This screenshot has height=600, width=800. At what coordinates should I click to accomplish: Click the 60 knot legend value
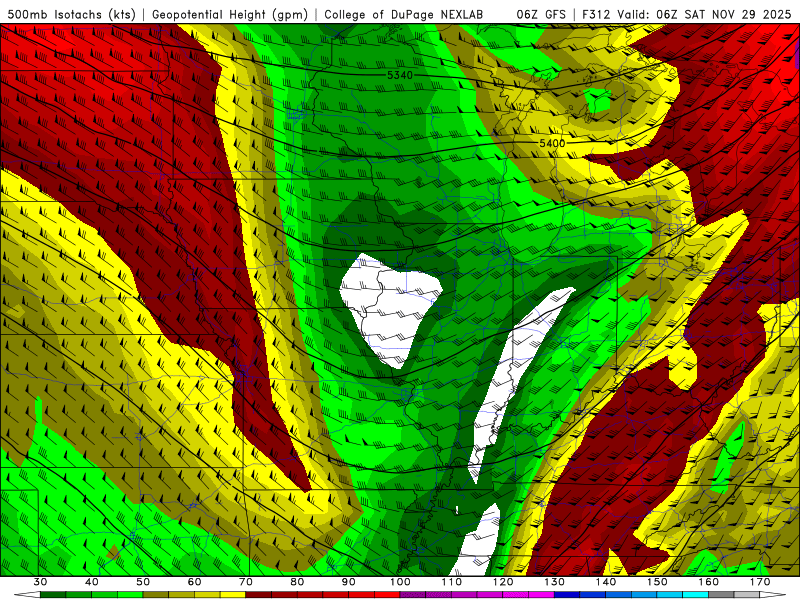coord(194,582)
